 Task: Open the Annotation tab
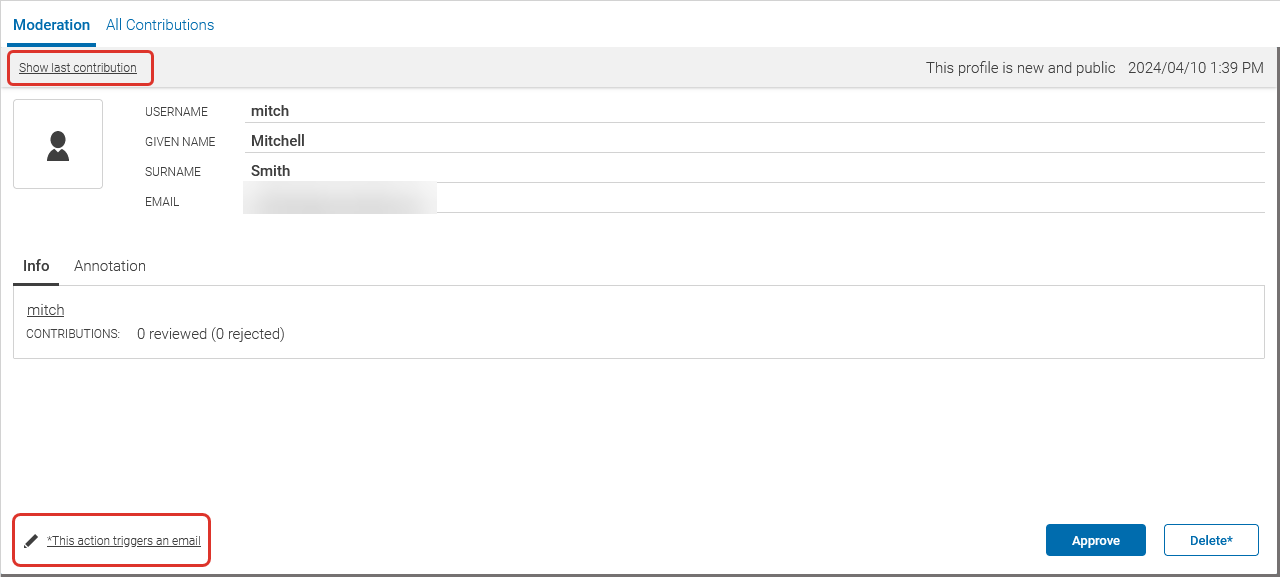(x=109, y=265)
